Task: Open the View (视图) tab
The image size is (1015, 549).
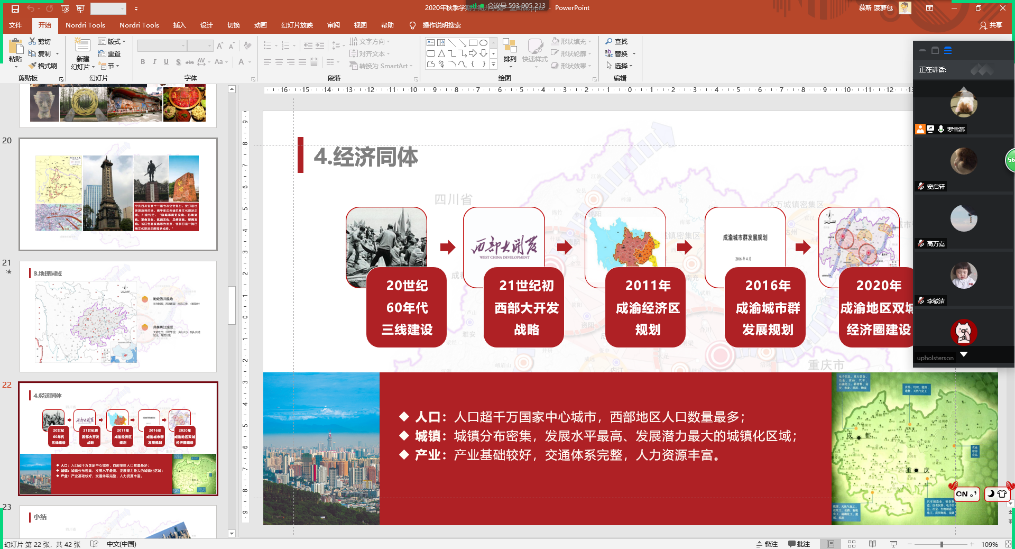Action: [360, 25]
